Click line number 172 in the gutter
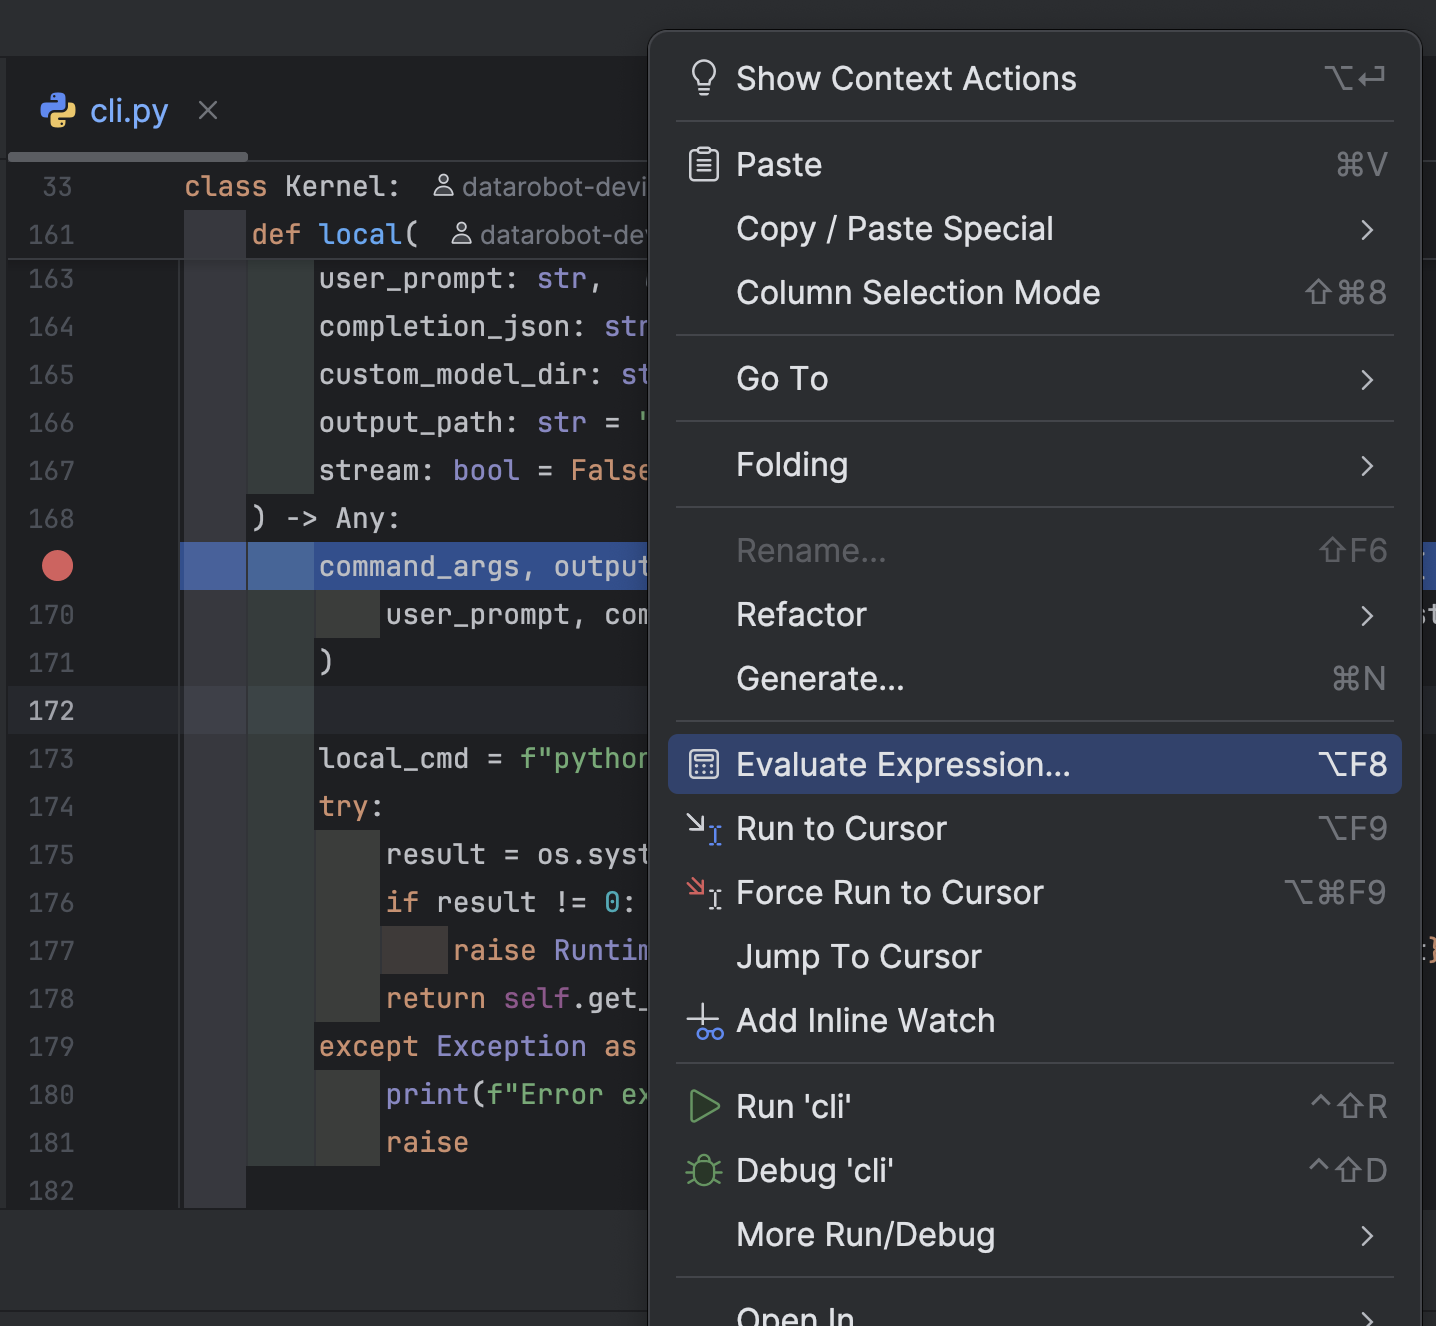This screenshot has height=1326, width=1436. (x=51, y=711)
